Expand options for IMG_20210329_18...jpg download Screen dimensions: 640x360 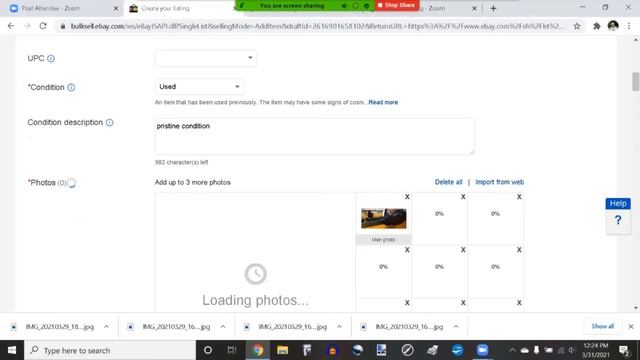[106, 327]
